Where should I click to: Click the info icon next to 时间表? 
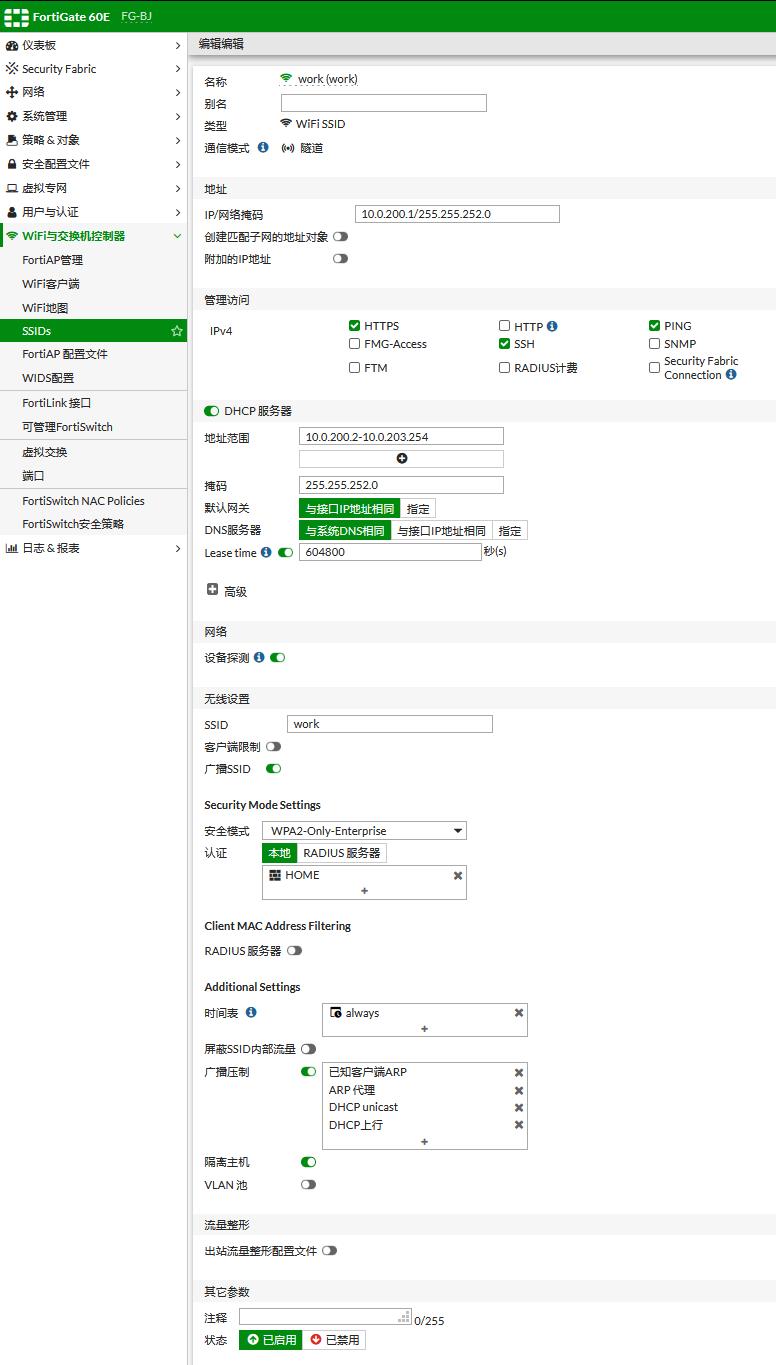click(x=251, y=1012)
